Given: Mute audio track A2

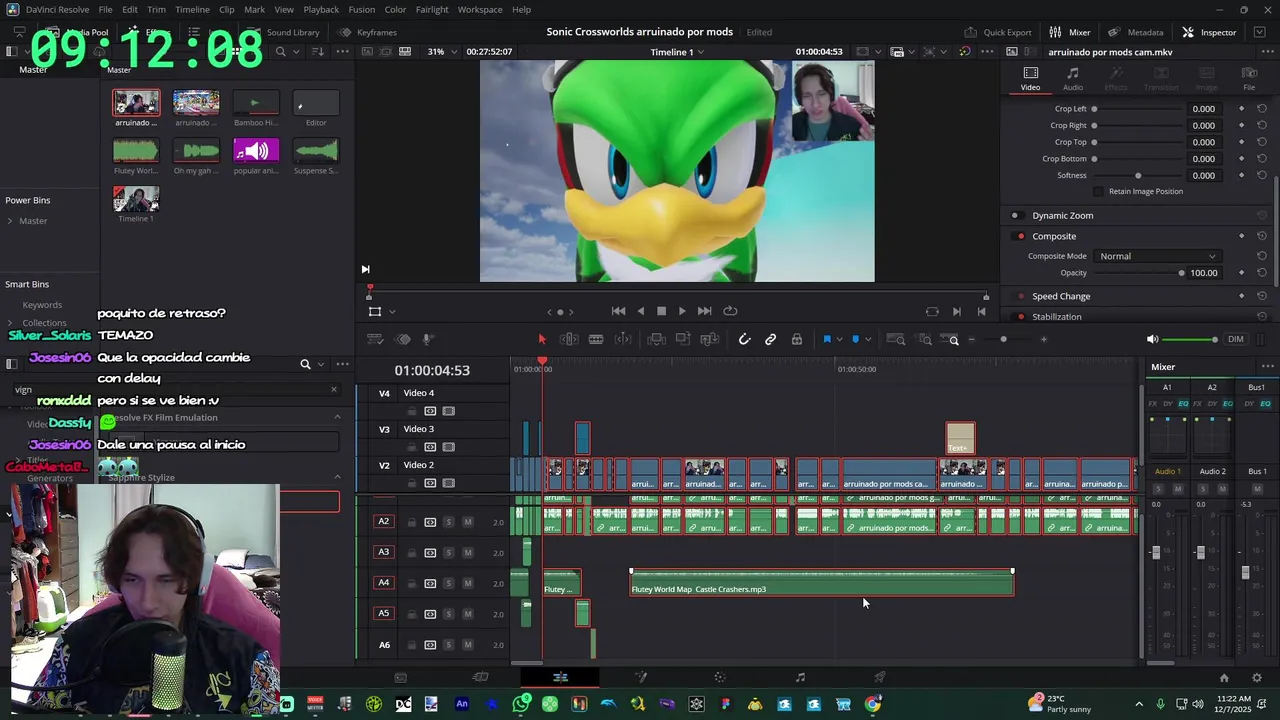Looking at the screenshot, I should pyautogui.click(x=467, y=522).
